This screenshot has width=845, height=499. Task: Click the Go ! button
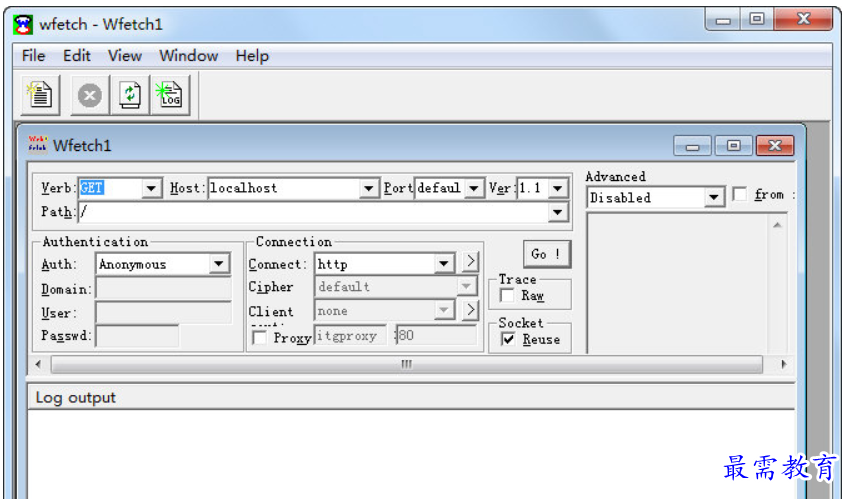[x=546, y=254]
